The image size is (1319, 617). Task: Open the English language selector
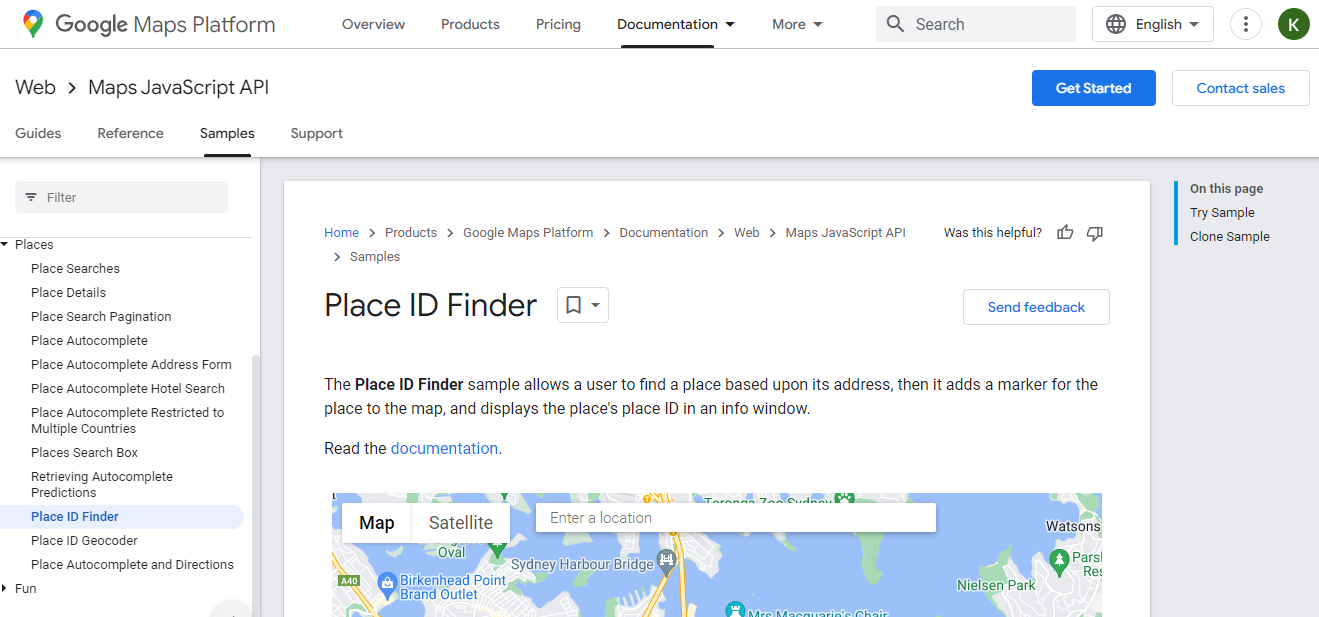click(1153, 24)
